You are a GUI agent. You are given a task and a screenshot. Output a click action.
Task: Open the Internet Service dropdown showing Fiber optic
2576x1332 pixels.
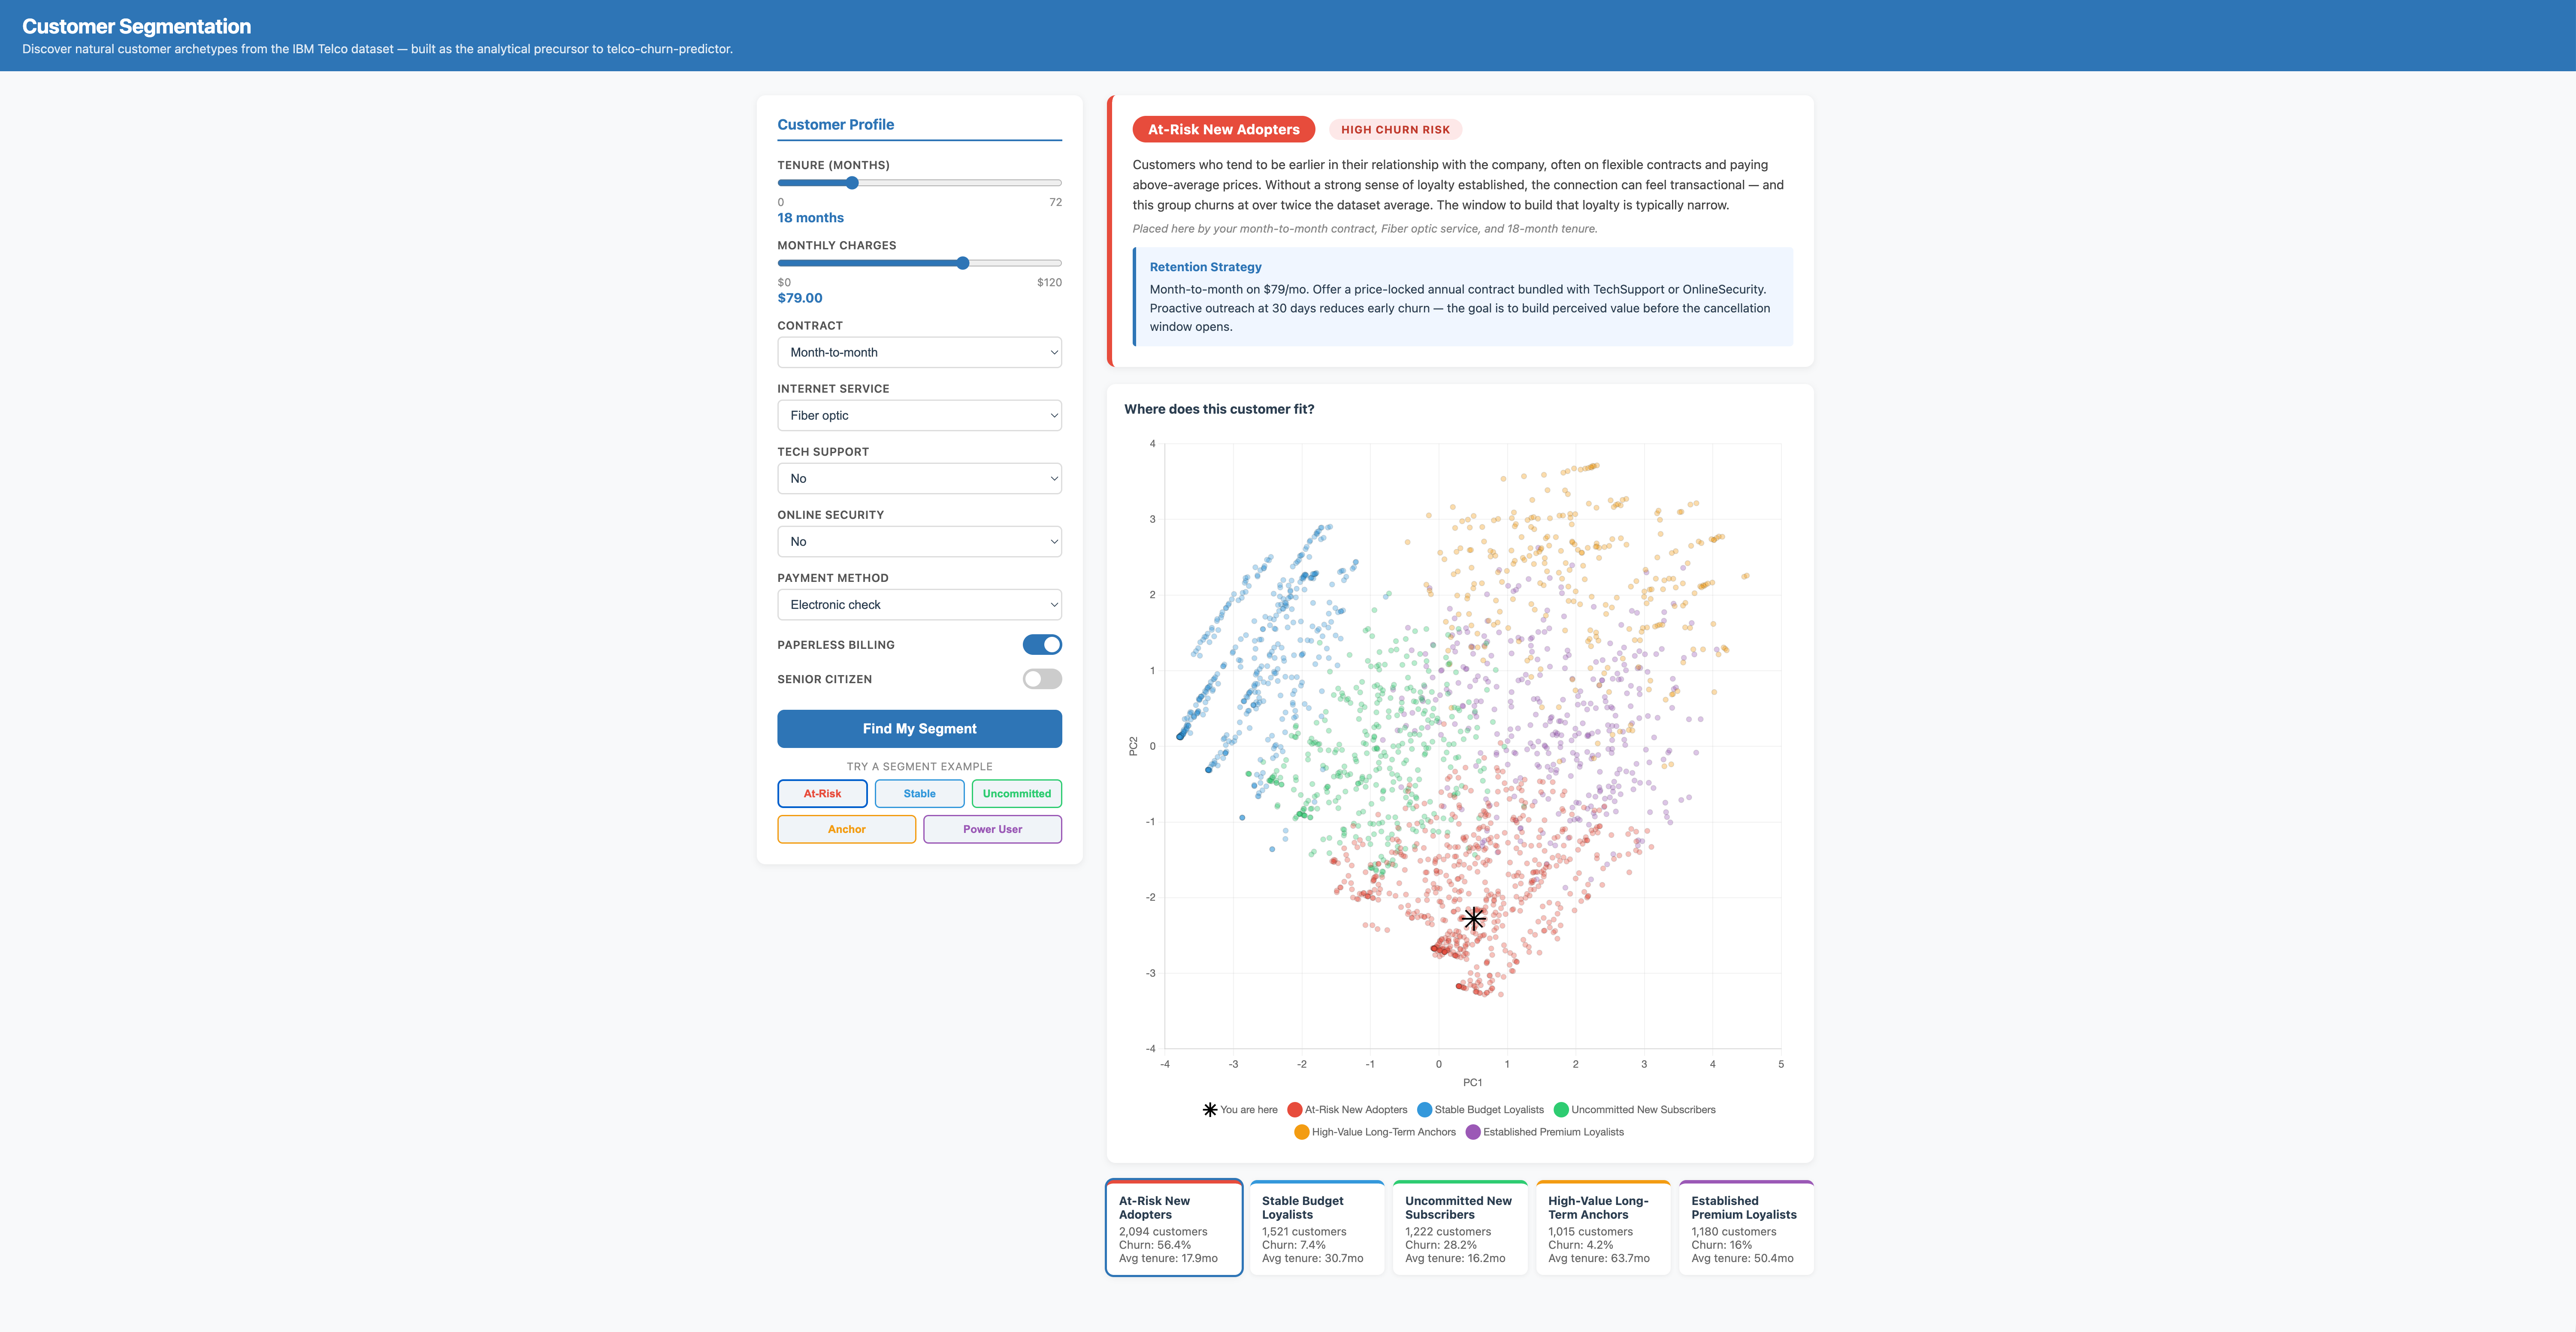point(919,415)
